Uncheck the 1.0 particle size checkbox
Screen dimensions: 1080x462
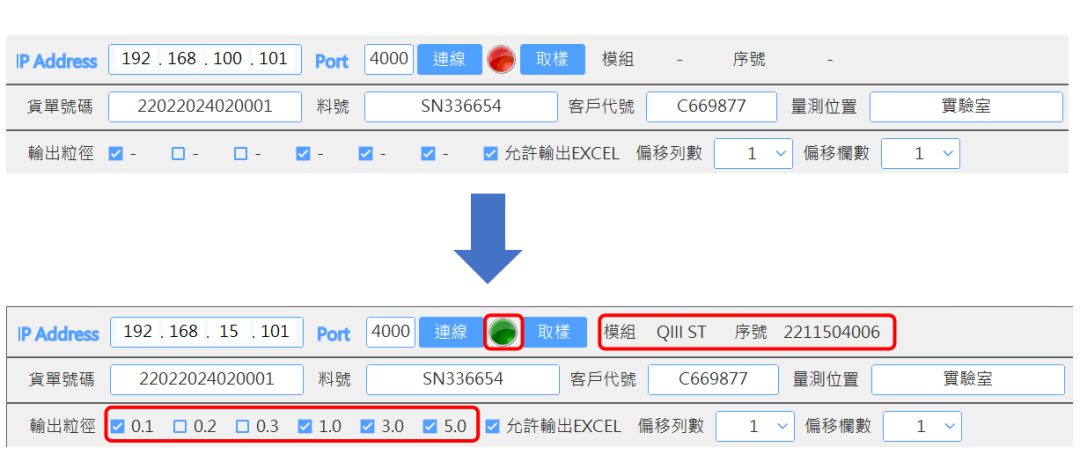pyautogui.click(x=304, y=426)
